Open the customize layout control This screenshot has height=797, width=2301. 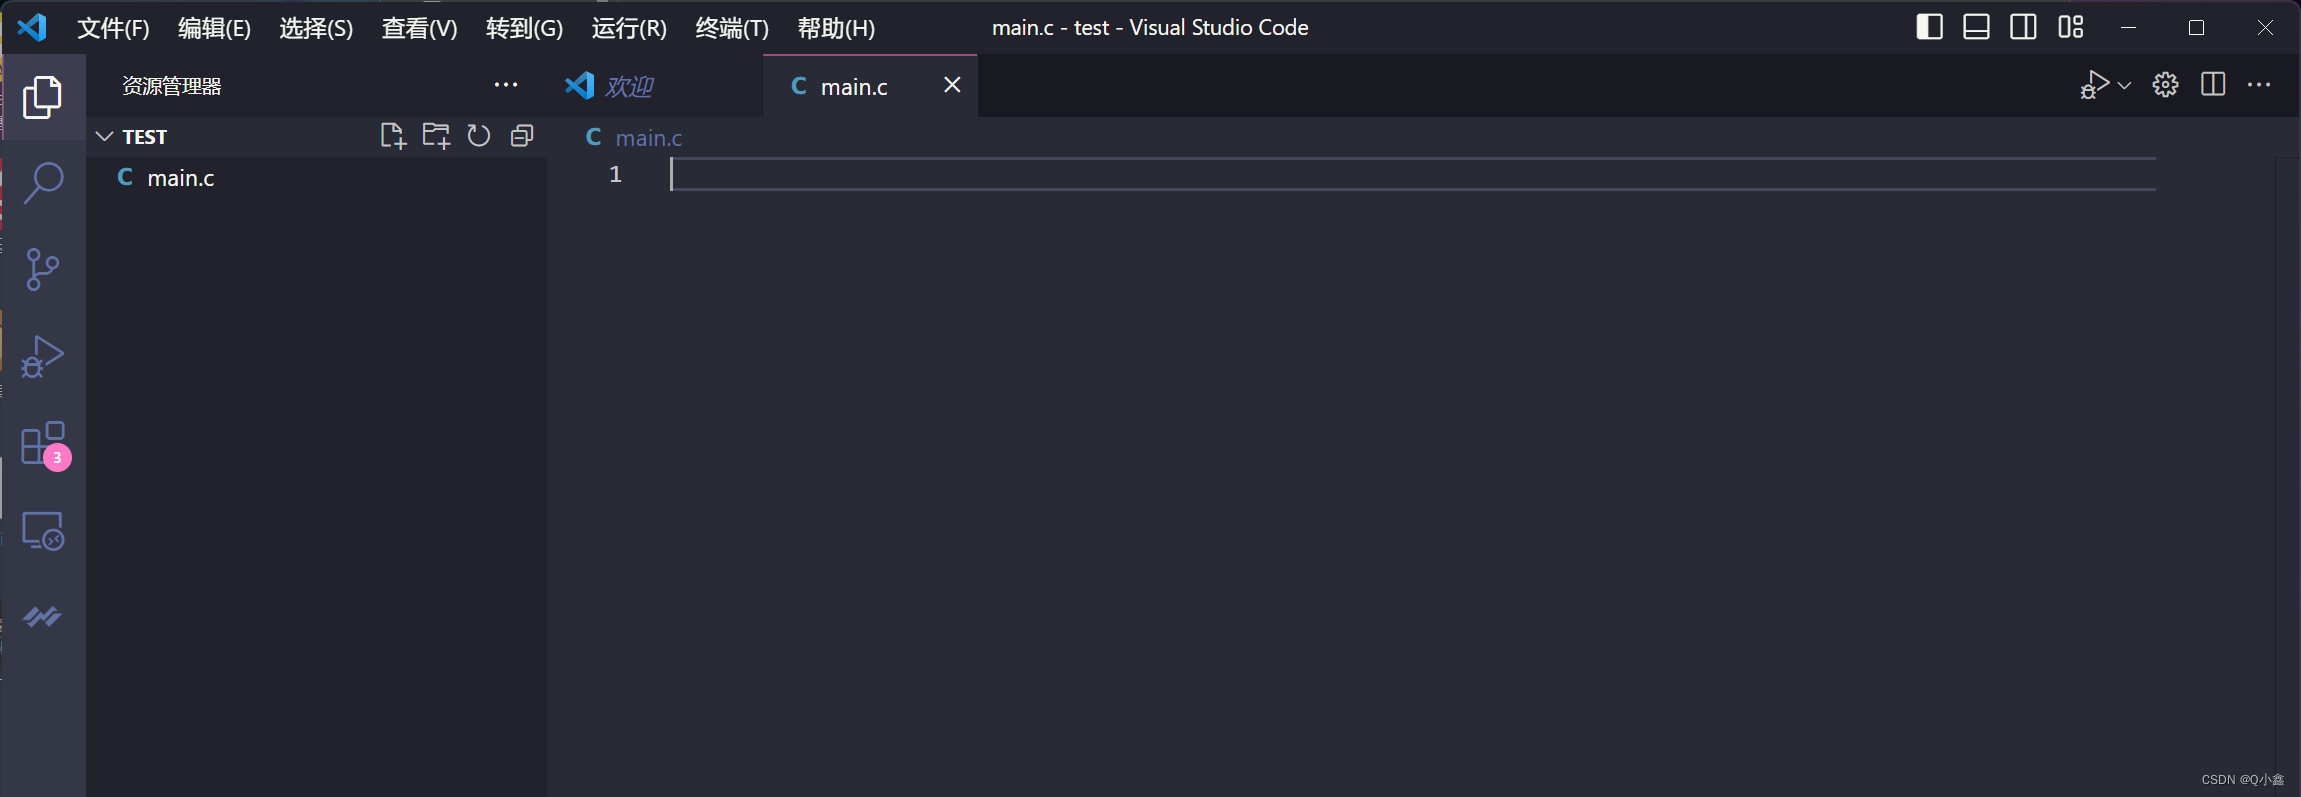tap(2071, 27)
